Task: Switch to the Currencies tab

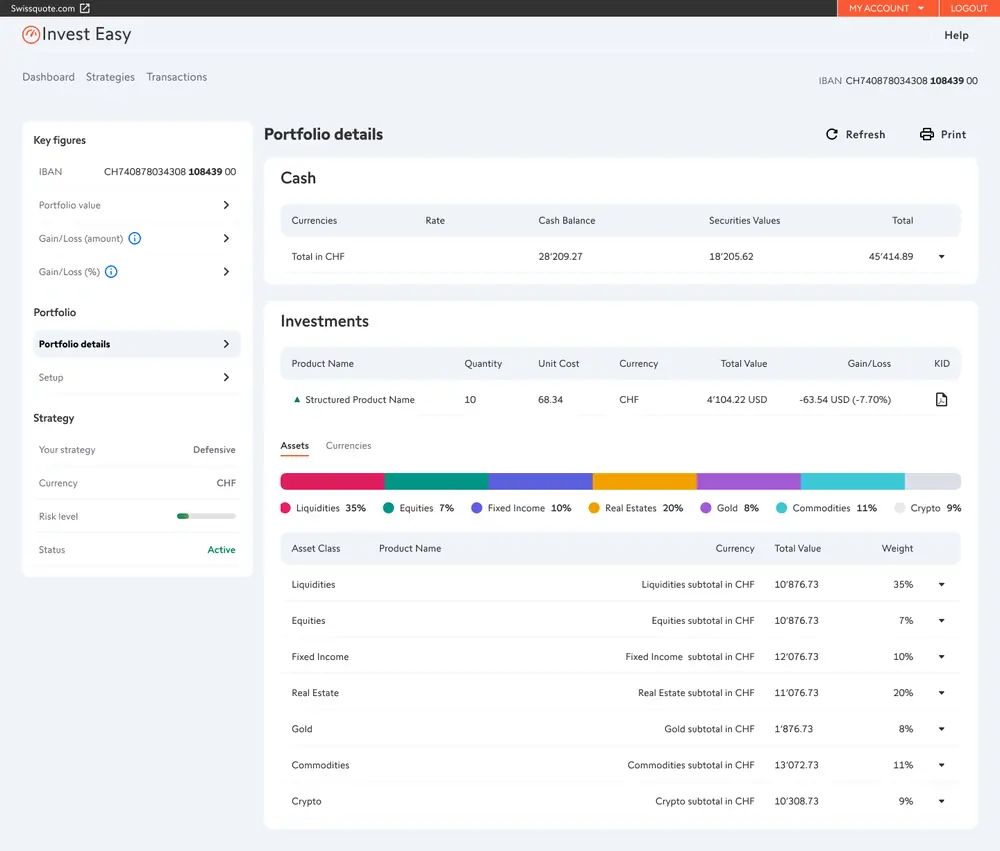Action: (348, 445)
